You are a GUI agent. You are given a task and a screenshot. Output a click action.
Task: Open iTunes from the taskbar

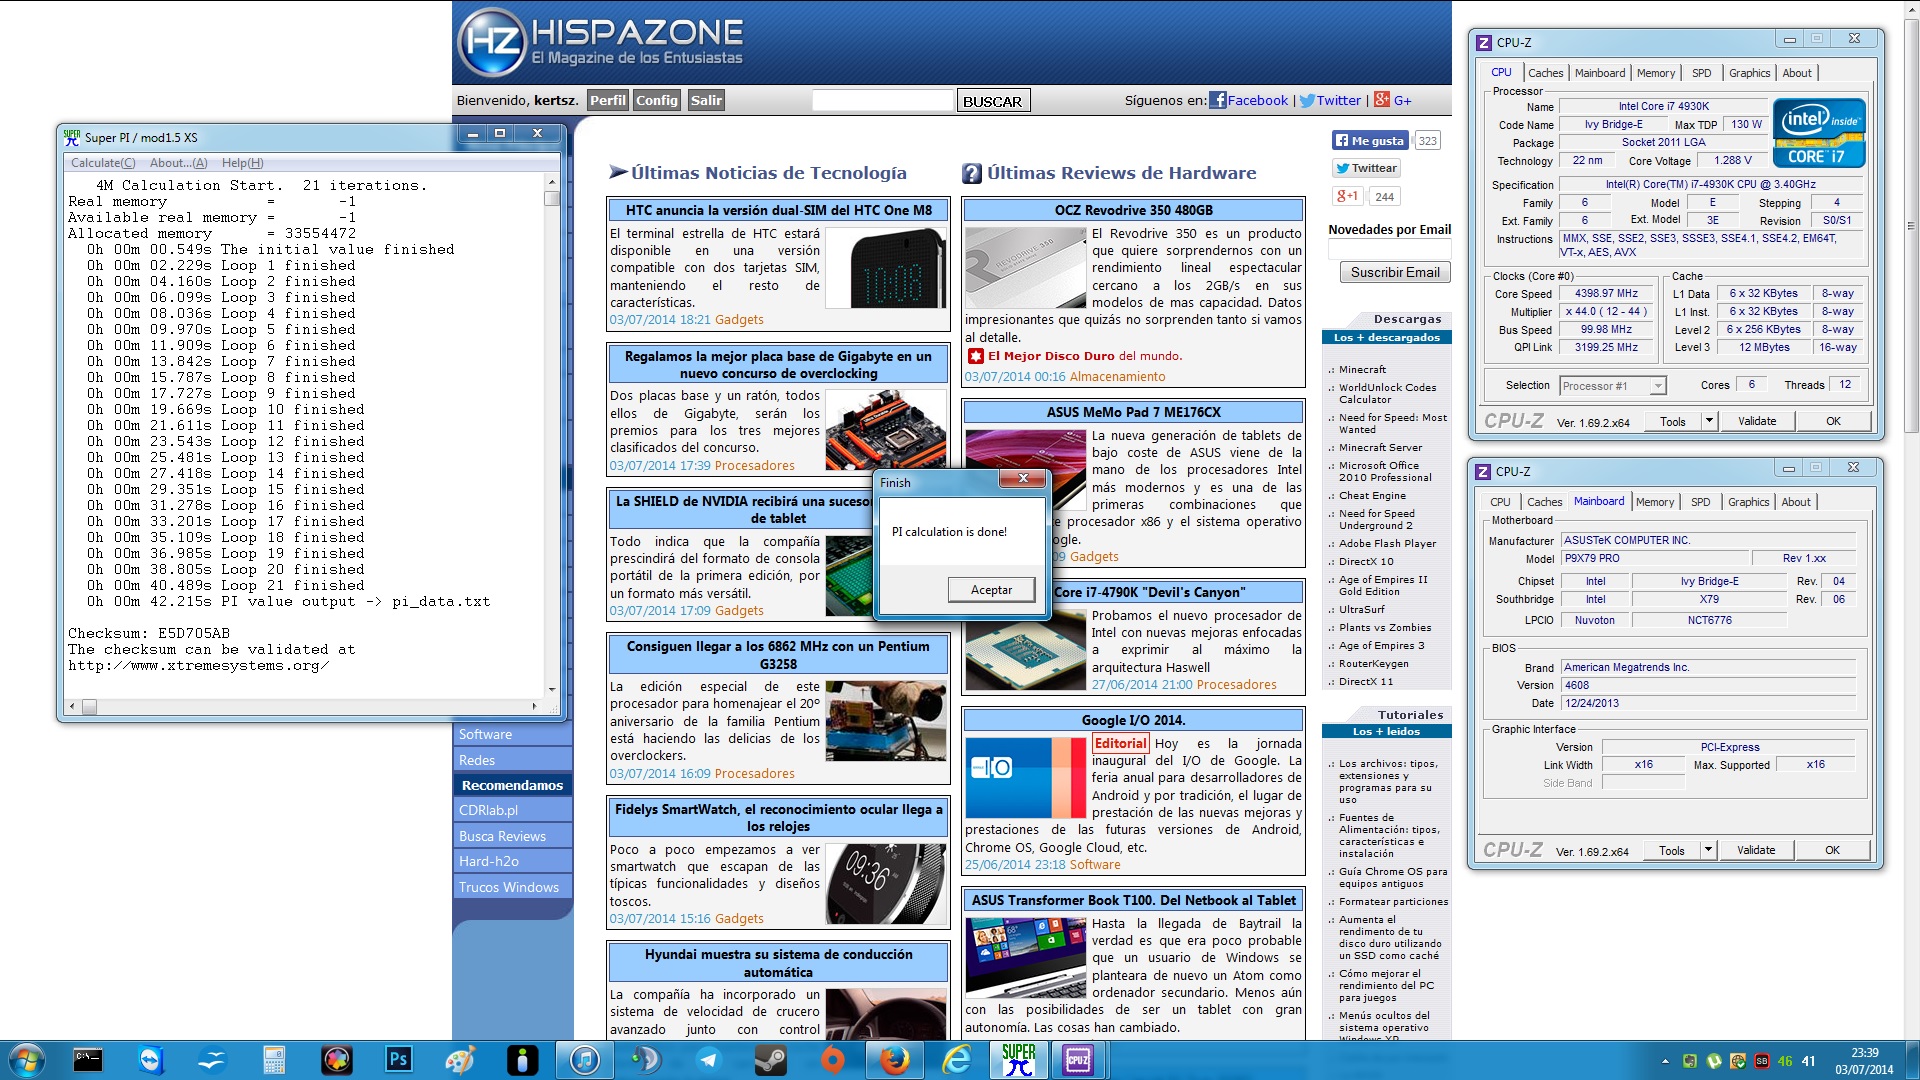tap(584, 1059)
